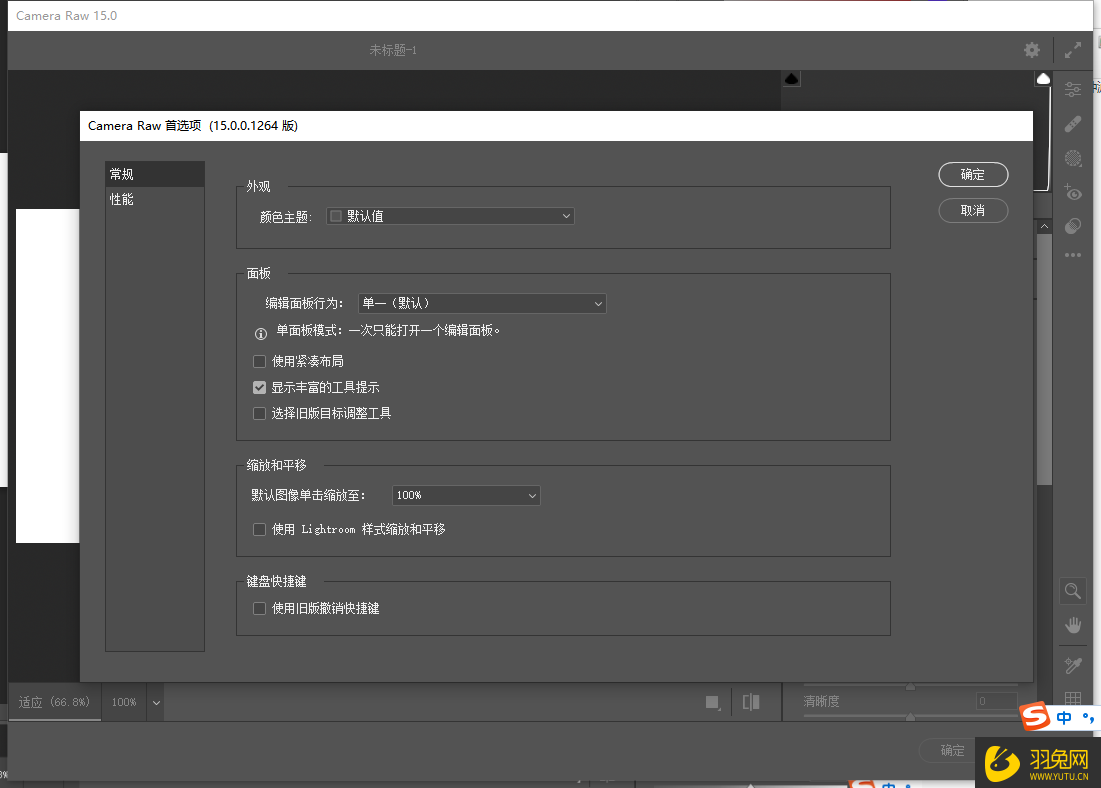Open 默认图像单击缩放至 100% dropdown
The image size is (1101, 788).
466,495
